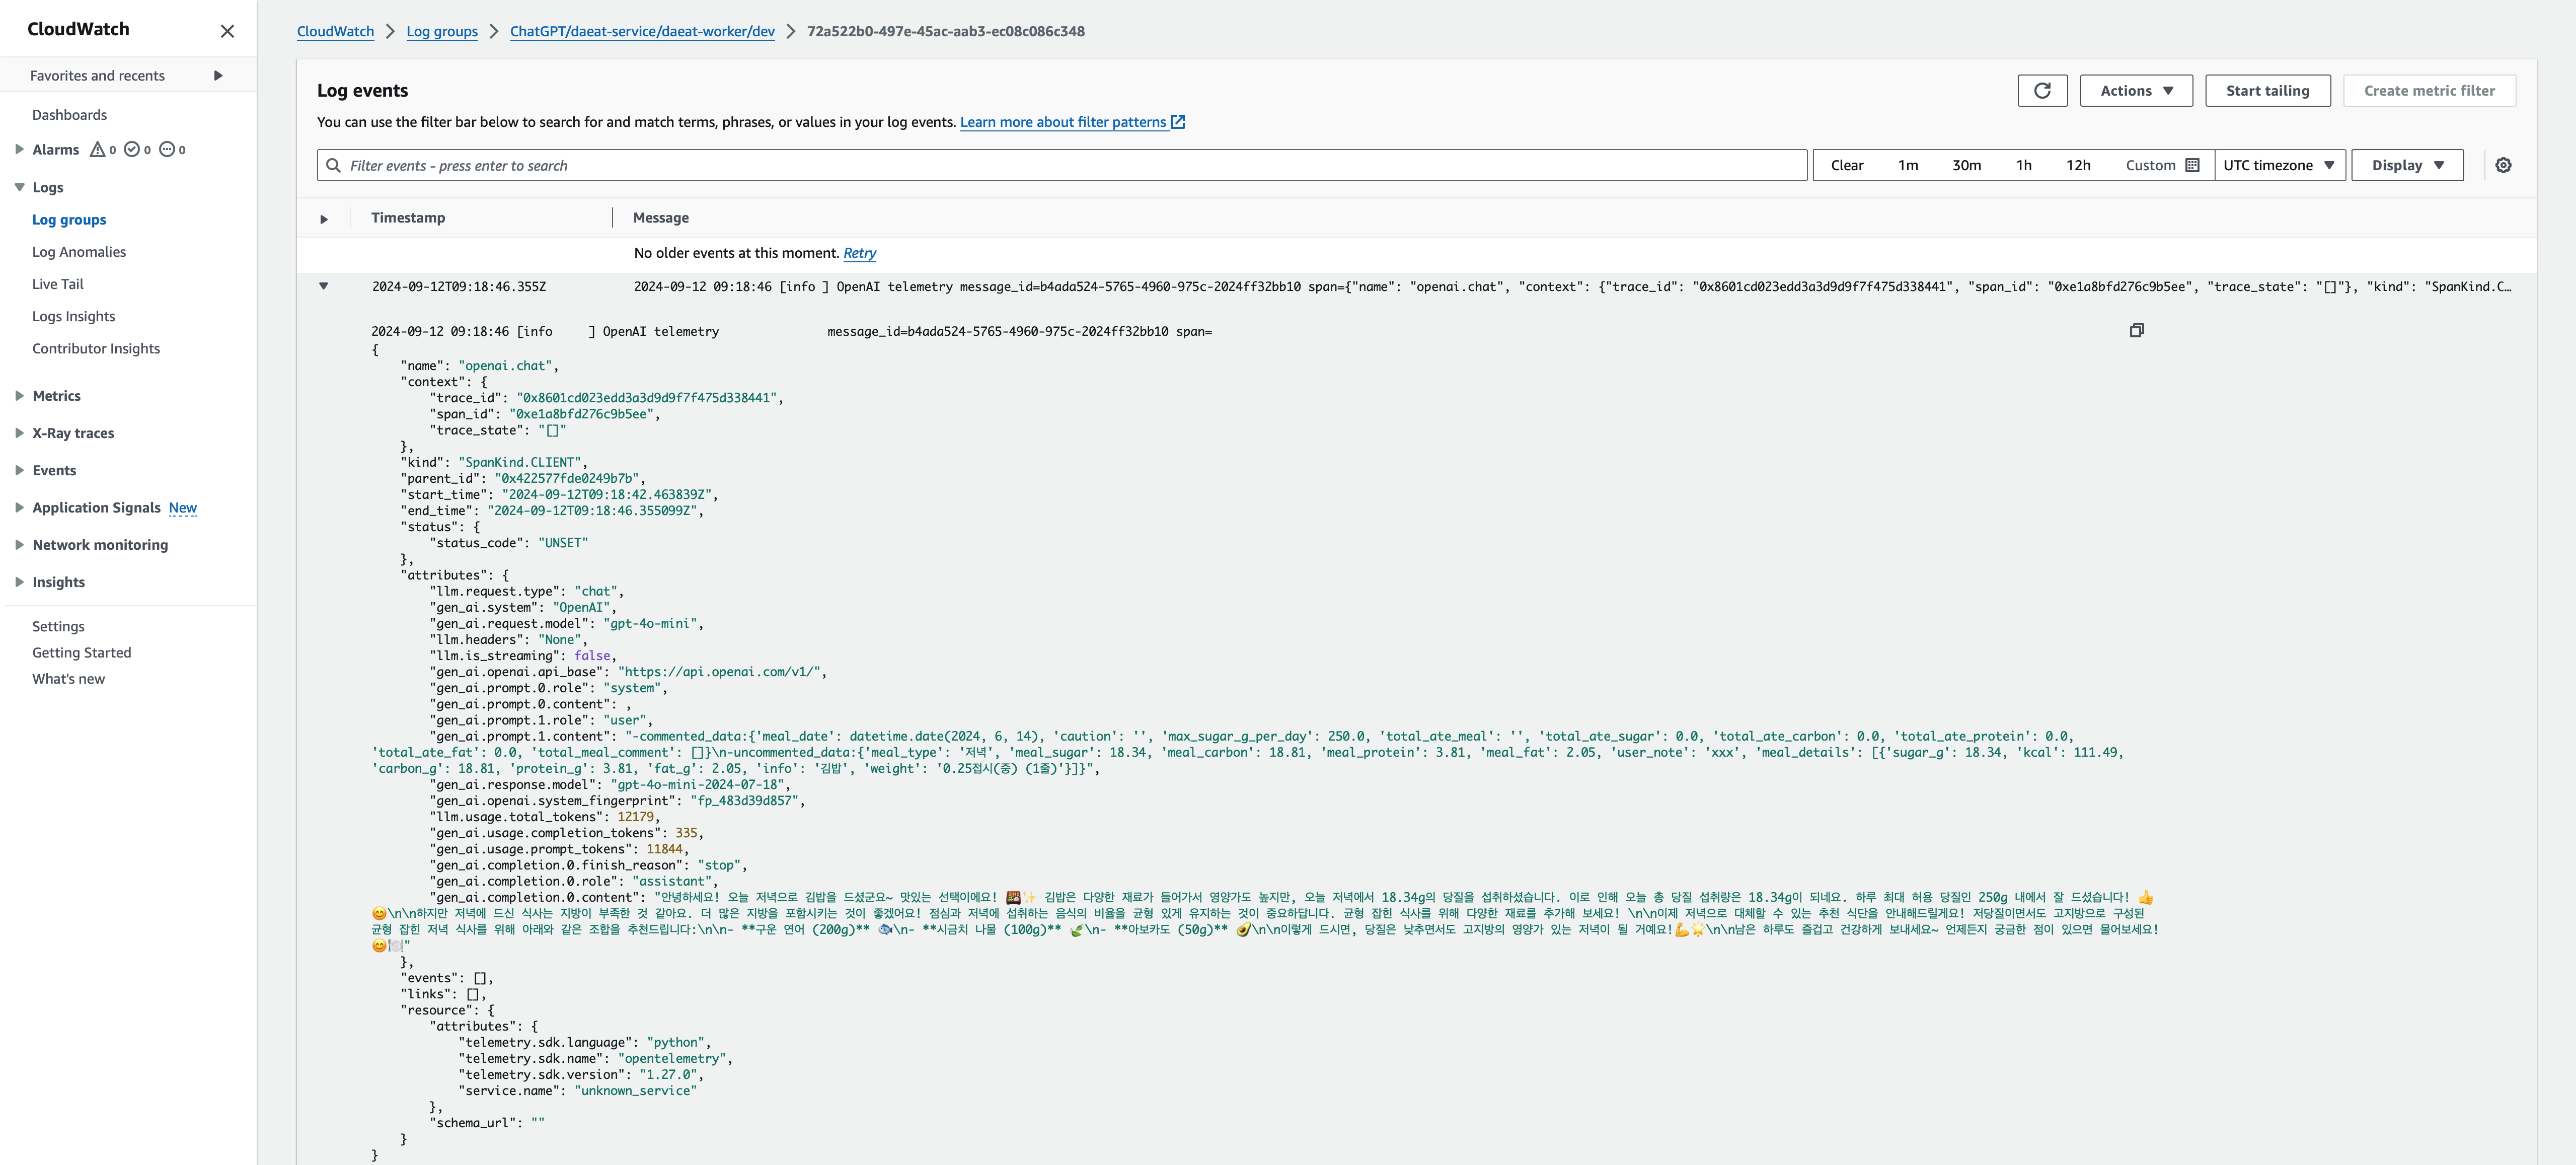Collapse the Logs navigation section
The height and width of the screenshot is (1165, 2576).
(x=19, y=187)
